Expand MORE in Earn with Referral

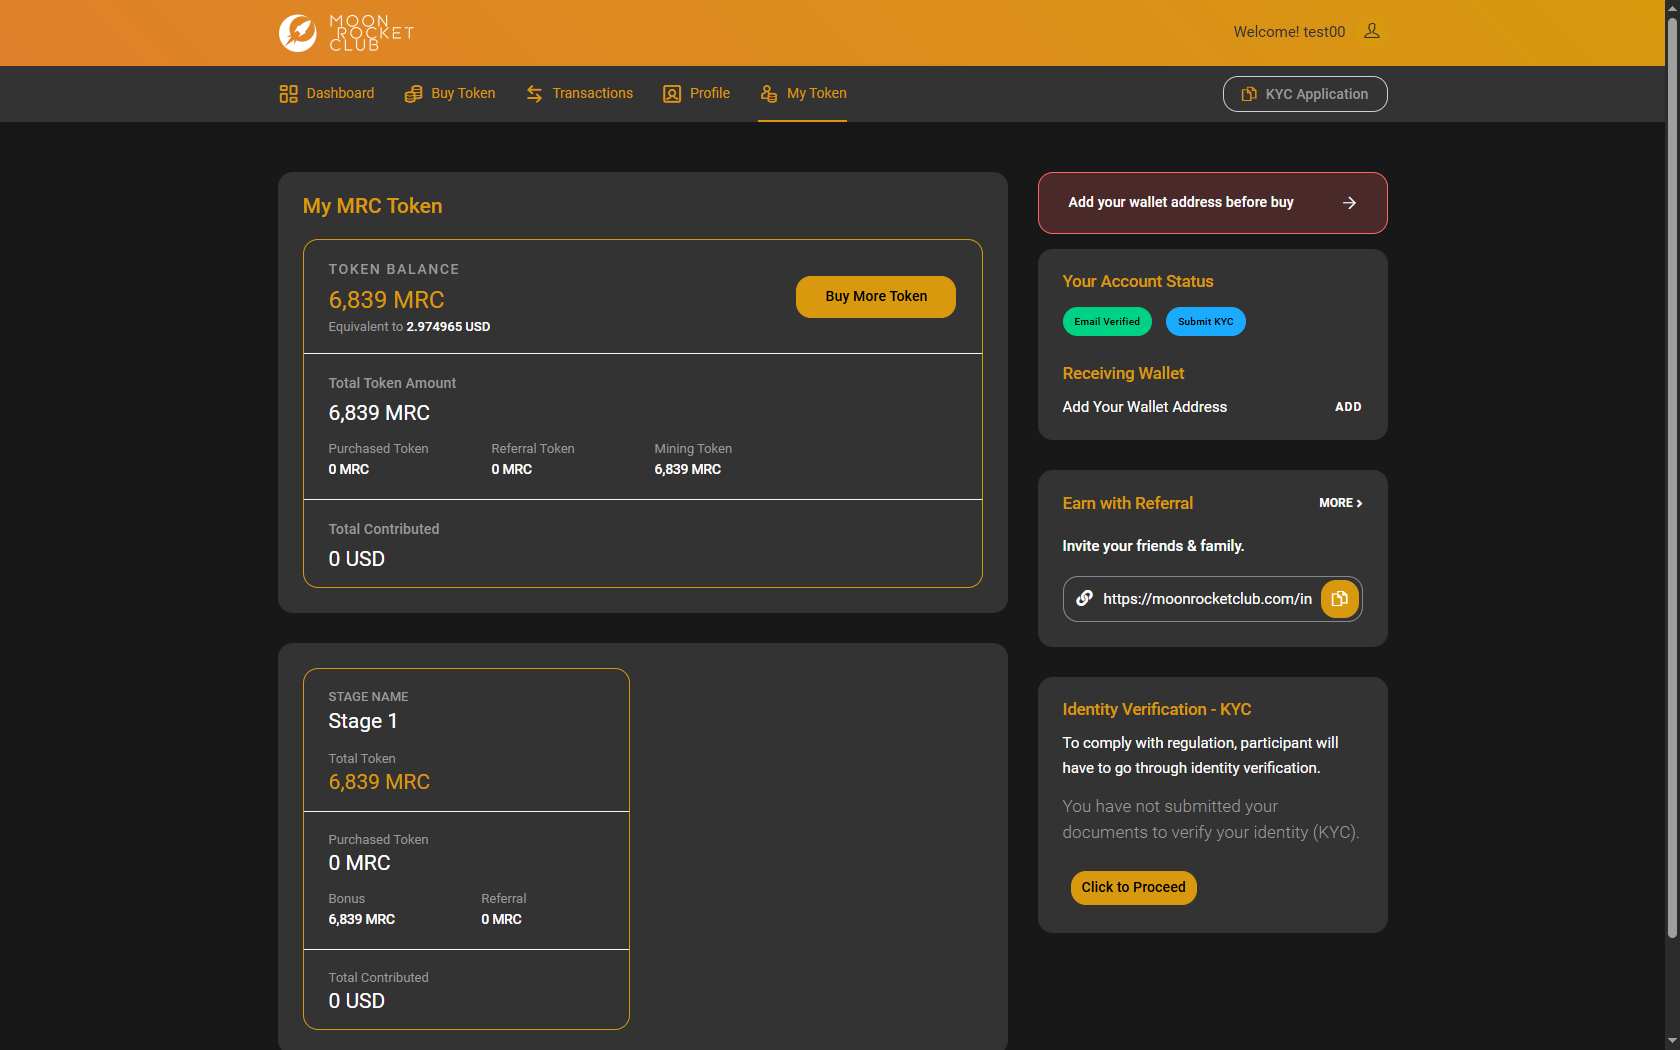pos(1340,503)
